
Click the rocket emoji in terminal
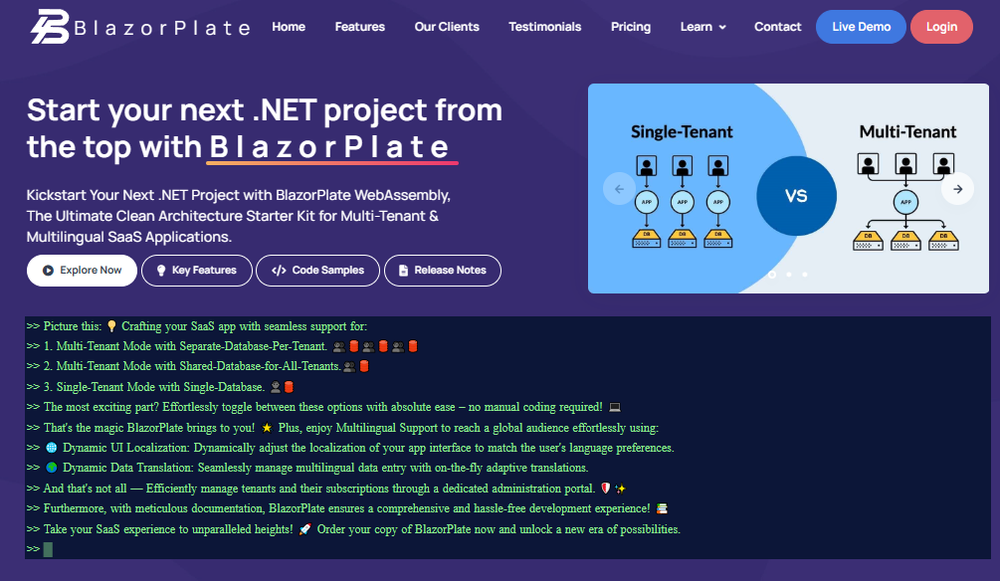click(x=305, y=529)
